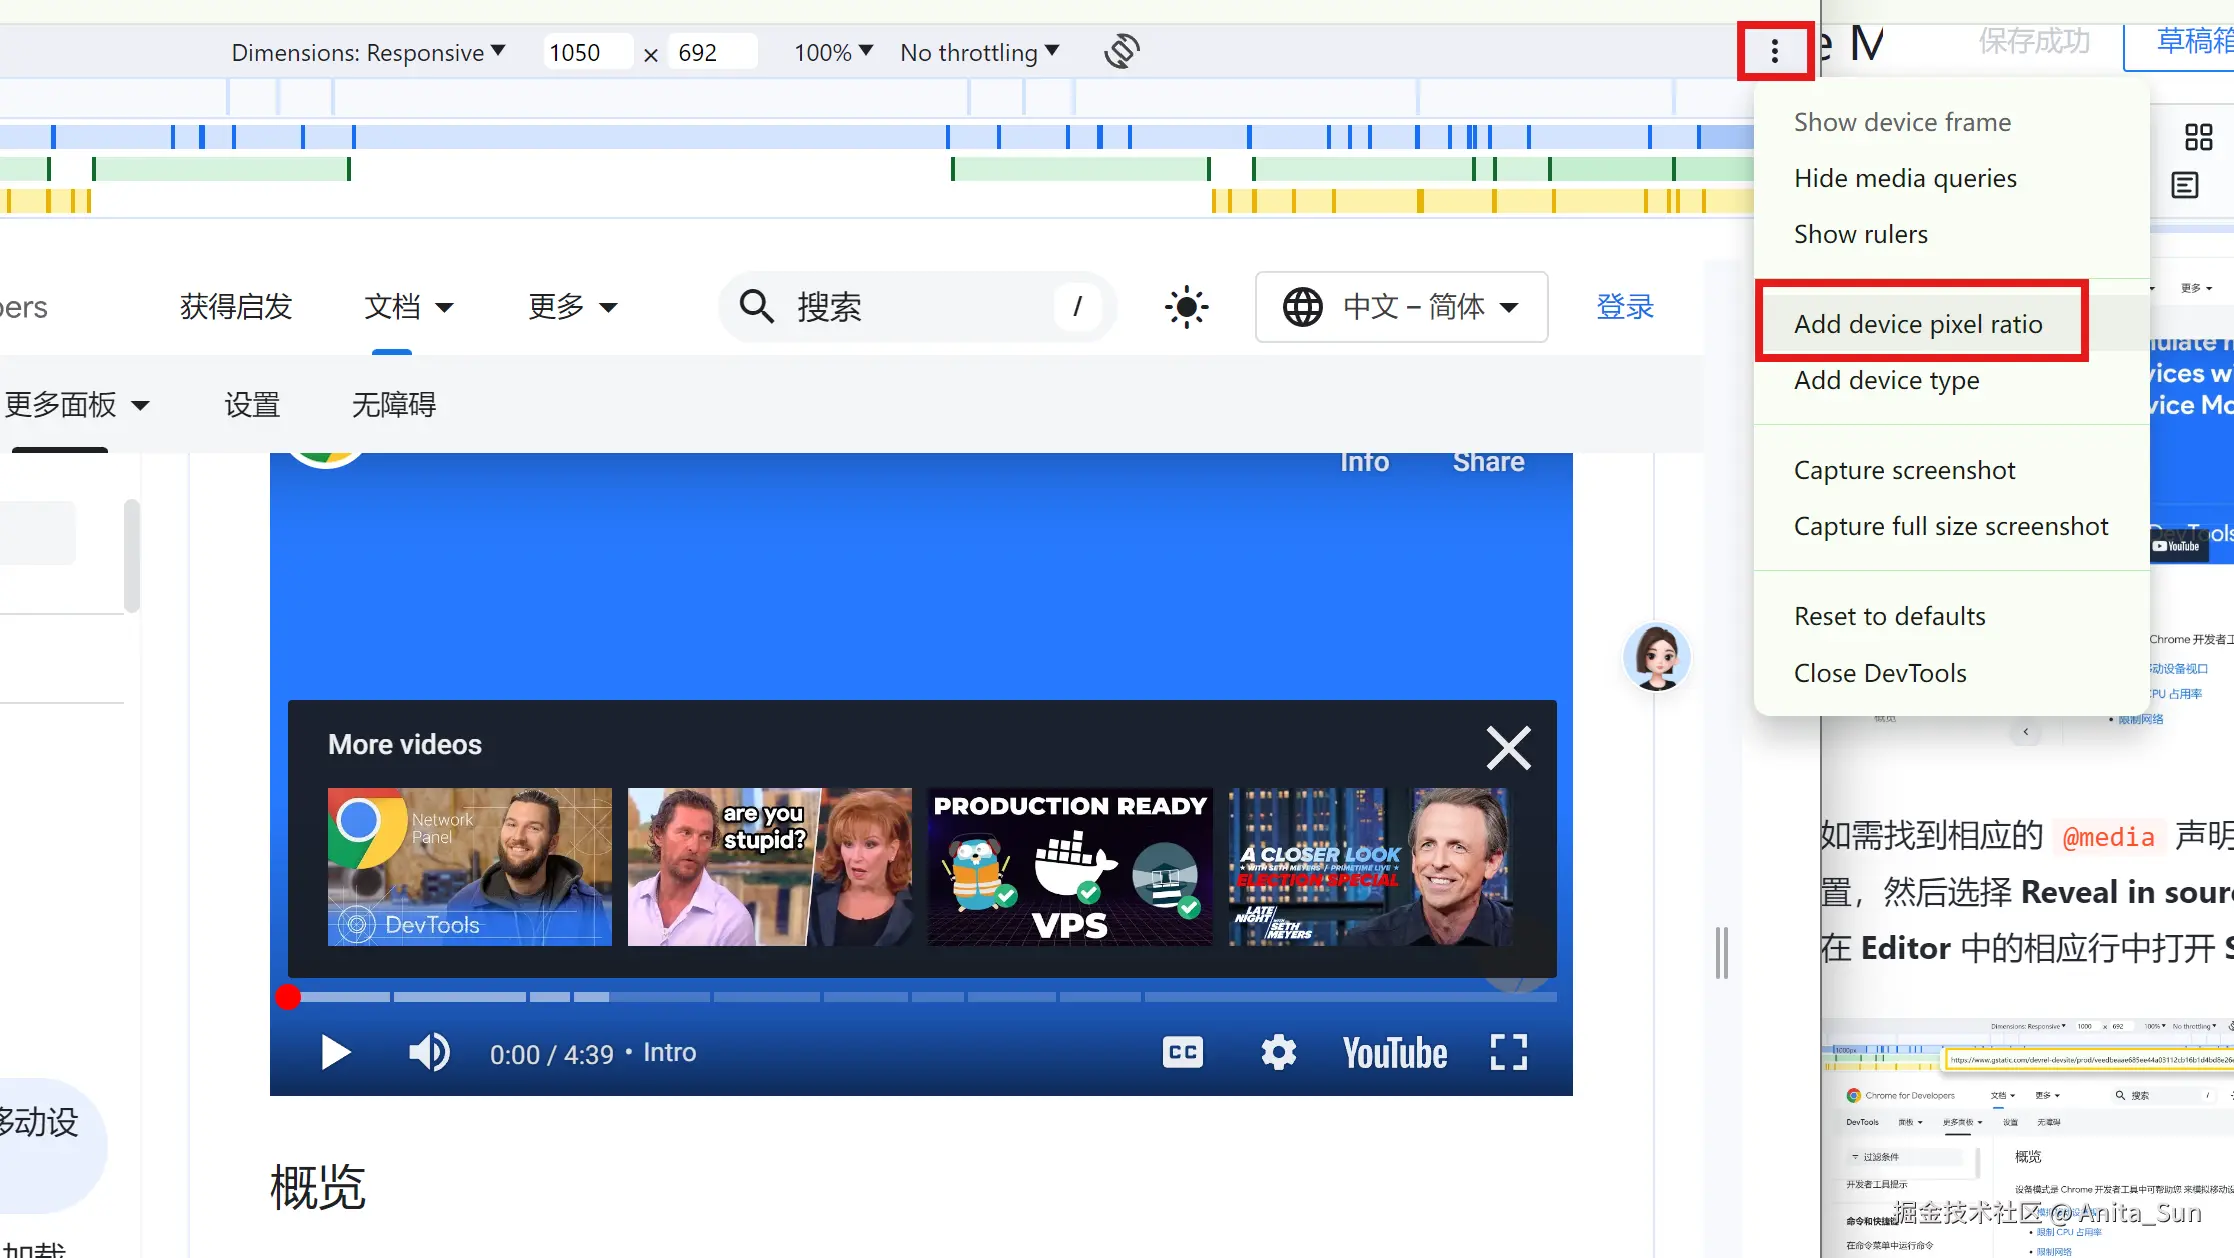Open the No throttling dropdown

click(979, 52)
